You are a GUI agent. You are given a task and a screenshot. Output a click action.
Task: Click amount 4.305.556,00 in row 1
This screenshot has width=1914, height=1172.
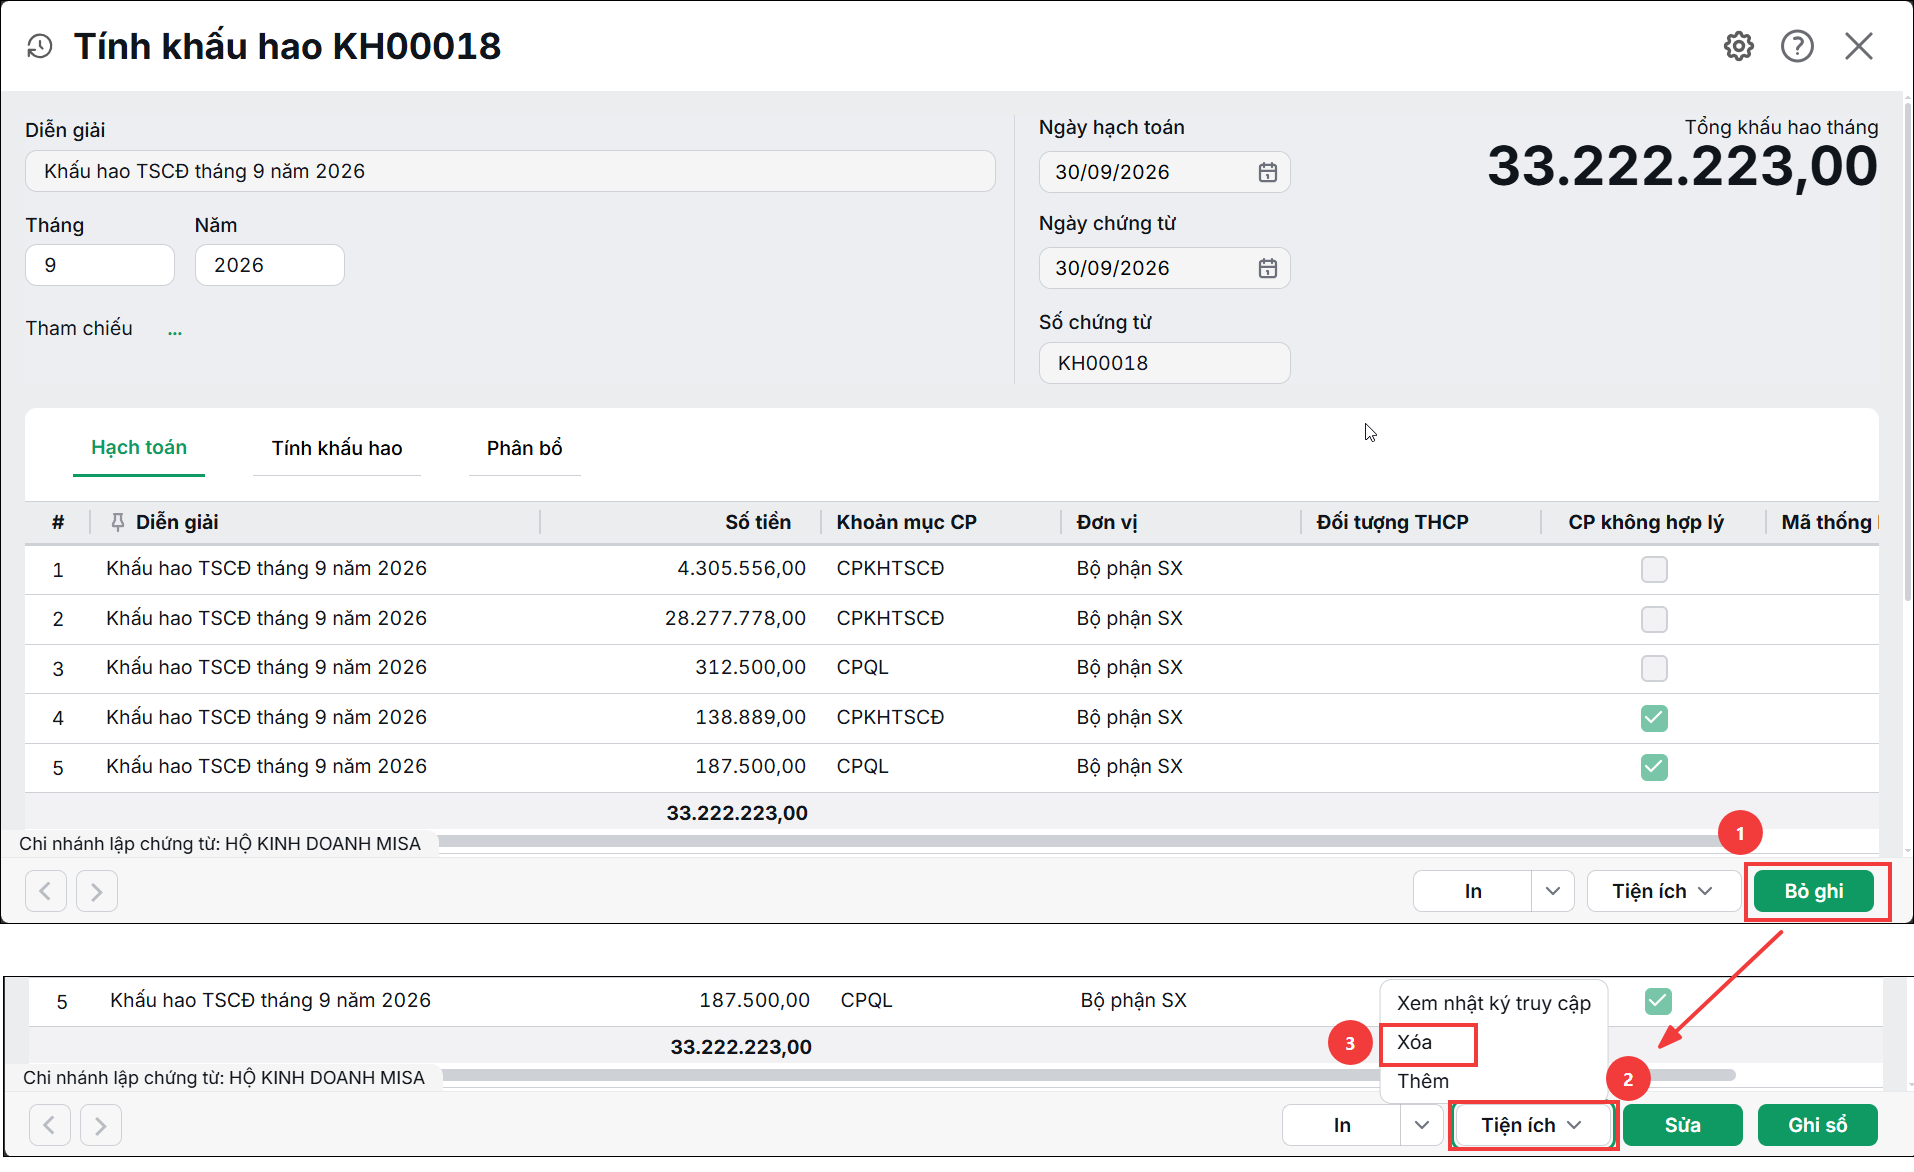click(x=741, y=568)
